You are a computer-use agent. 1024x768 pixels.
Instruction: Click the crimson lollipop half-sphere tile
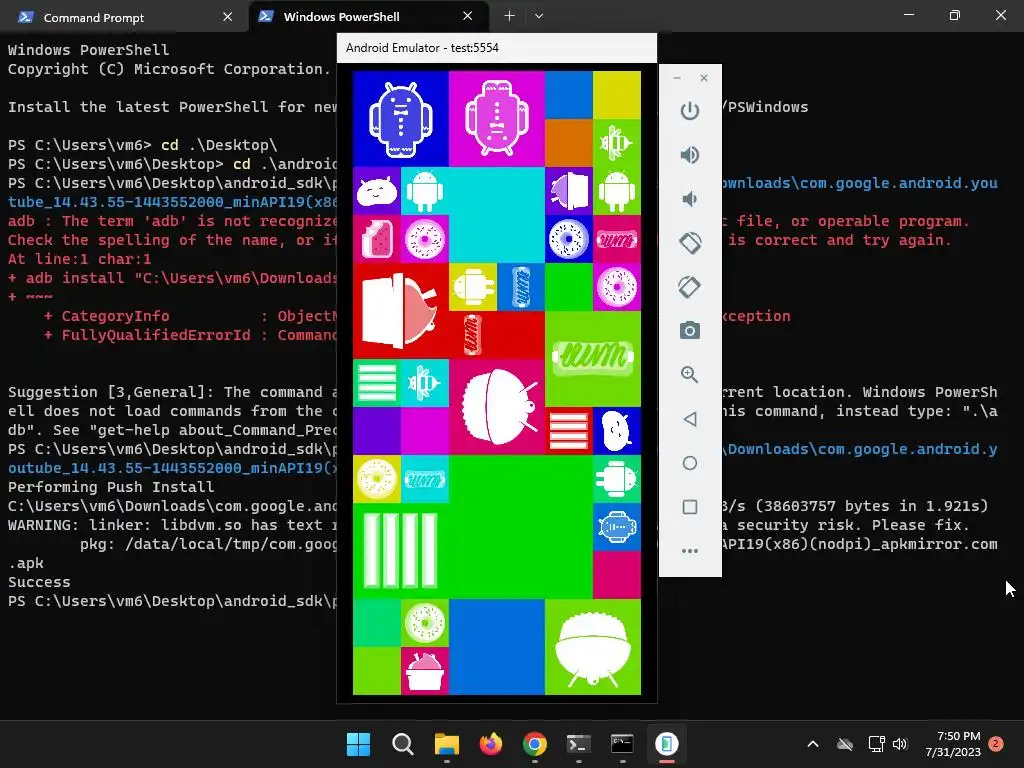[x=496, y=406]
